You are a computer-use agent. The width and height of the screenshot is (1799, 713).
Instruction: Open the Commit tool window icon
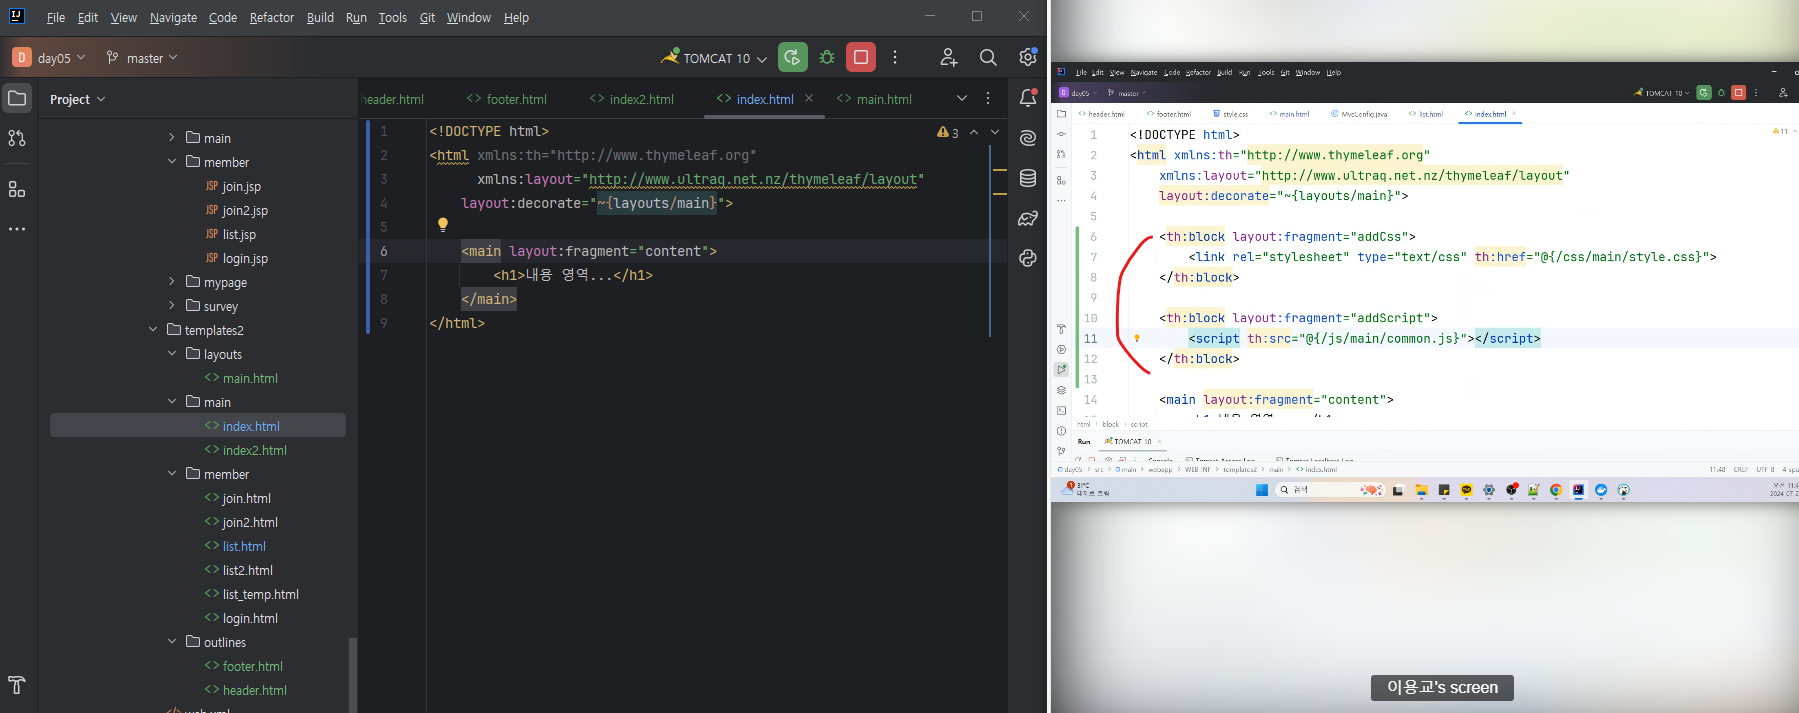pyautogui.click(x=17, y=138)
